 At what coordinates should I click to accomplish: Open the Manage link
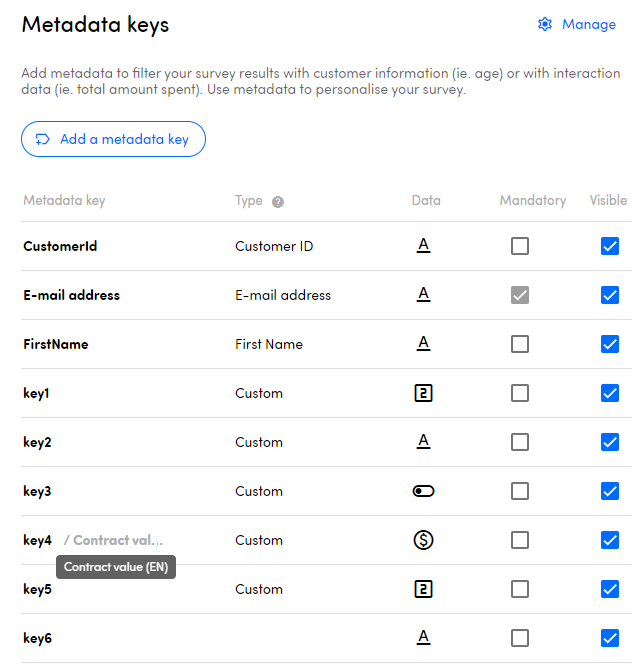[x=588, y=25]
